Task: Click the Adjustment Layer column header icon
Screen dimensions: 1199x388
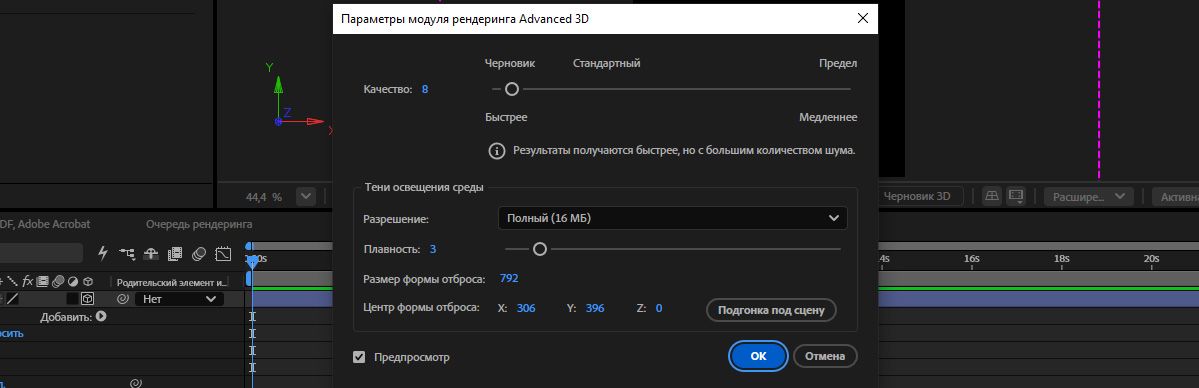Action: coord(73,281)
